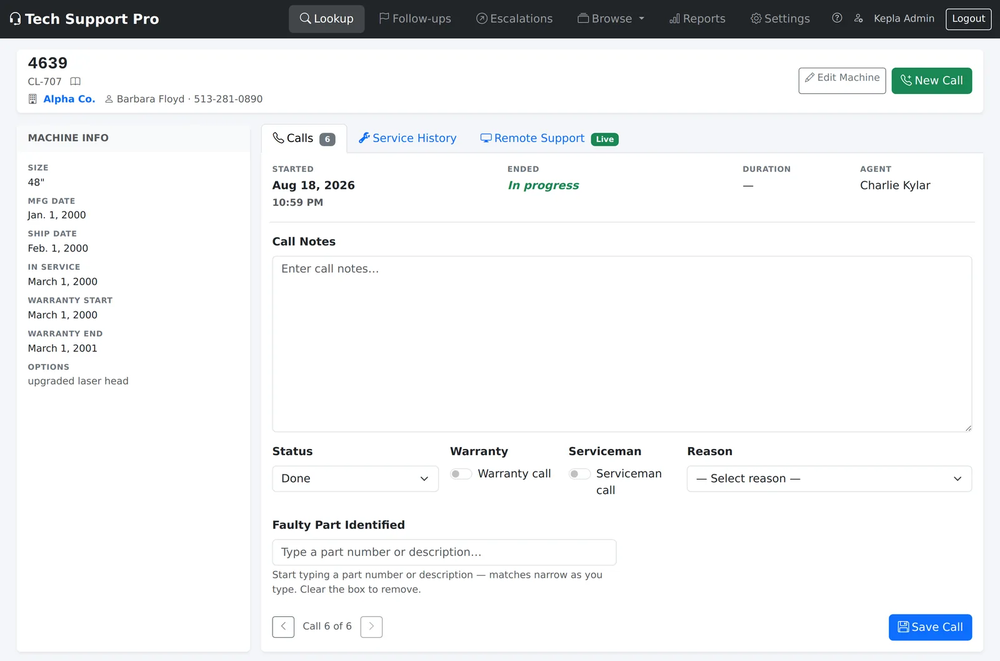Switch to the Service History tab
1000x661 pixels.
tap(408, 138)
